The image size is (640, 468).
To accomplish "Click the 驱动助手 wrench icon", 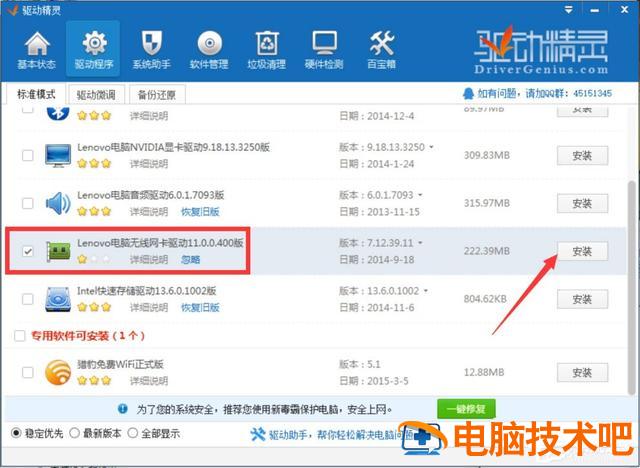I will pos(258,435).
